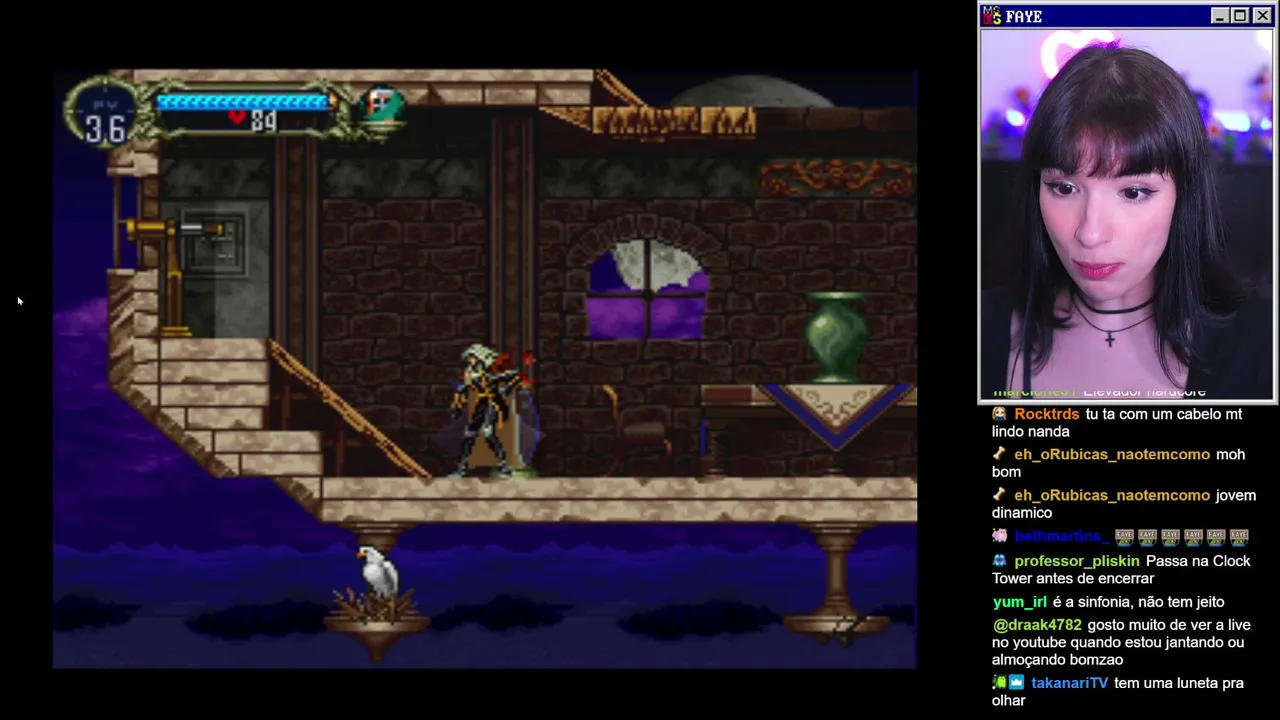Open the Rocktrds username in chat
The height and width of the screenshot is (720, 1280).
(1047, 414)
